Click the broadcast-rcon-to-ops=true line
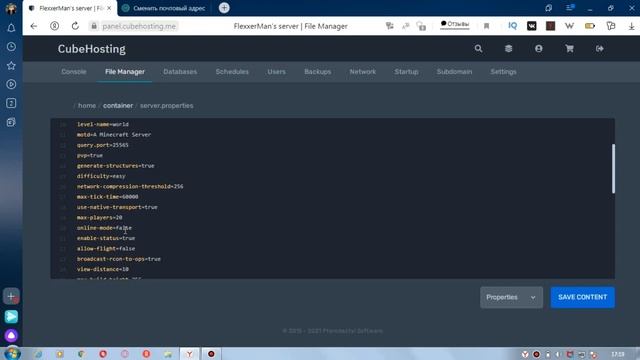Viewport: 640px width, 360px height. pyautogui.click(x=119, y=259)
